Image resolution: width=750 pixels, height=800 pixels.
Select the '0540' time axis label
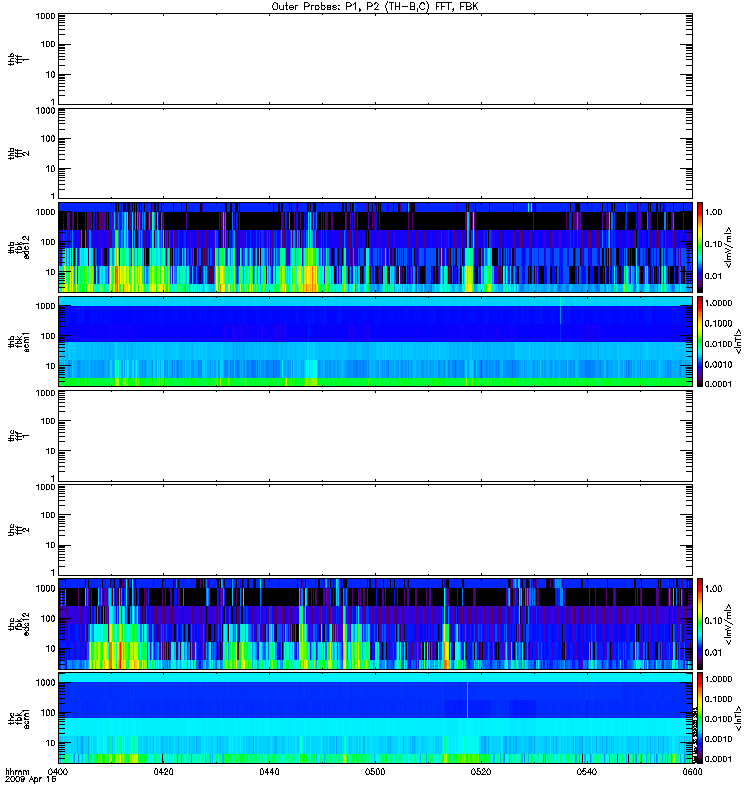click(587, 771)
